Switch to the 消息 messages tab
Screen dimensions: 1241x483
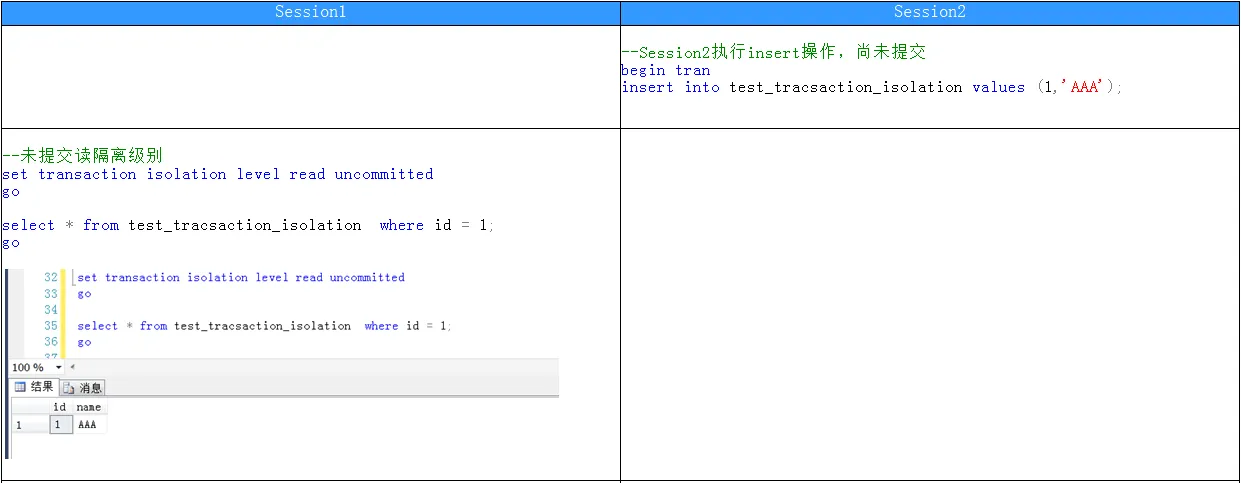pyautogui.click(x=83, y=387)
